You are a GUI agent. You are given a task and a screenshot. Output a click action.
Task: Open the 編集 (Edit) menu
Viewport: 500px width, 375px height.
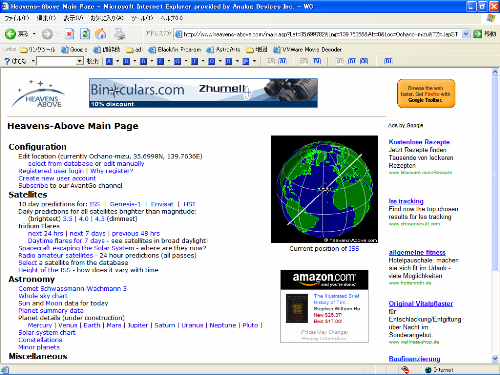point(46,18)
